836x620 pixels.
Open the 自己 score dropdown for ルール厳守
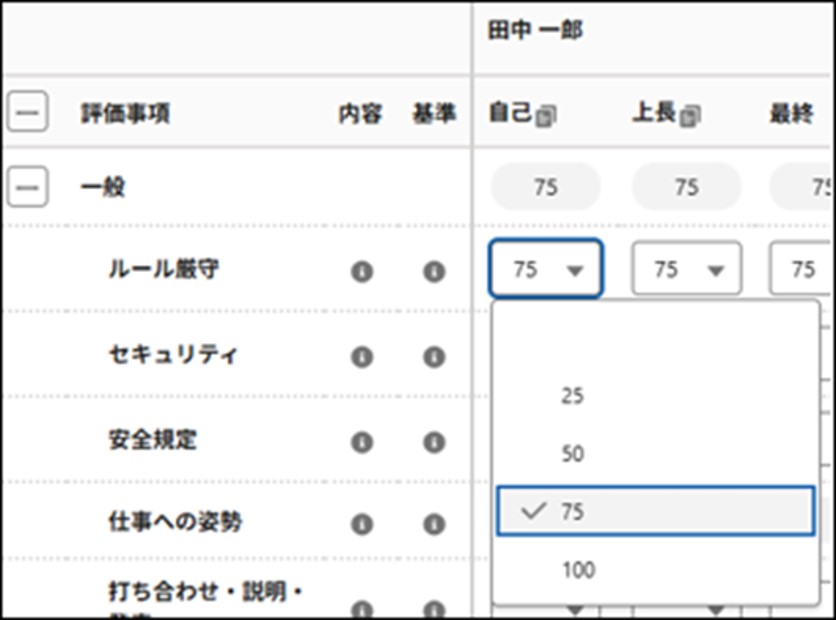pos(546,269)
